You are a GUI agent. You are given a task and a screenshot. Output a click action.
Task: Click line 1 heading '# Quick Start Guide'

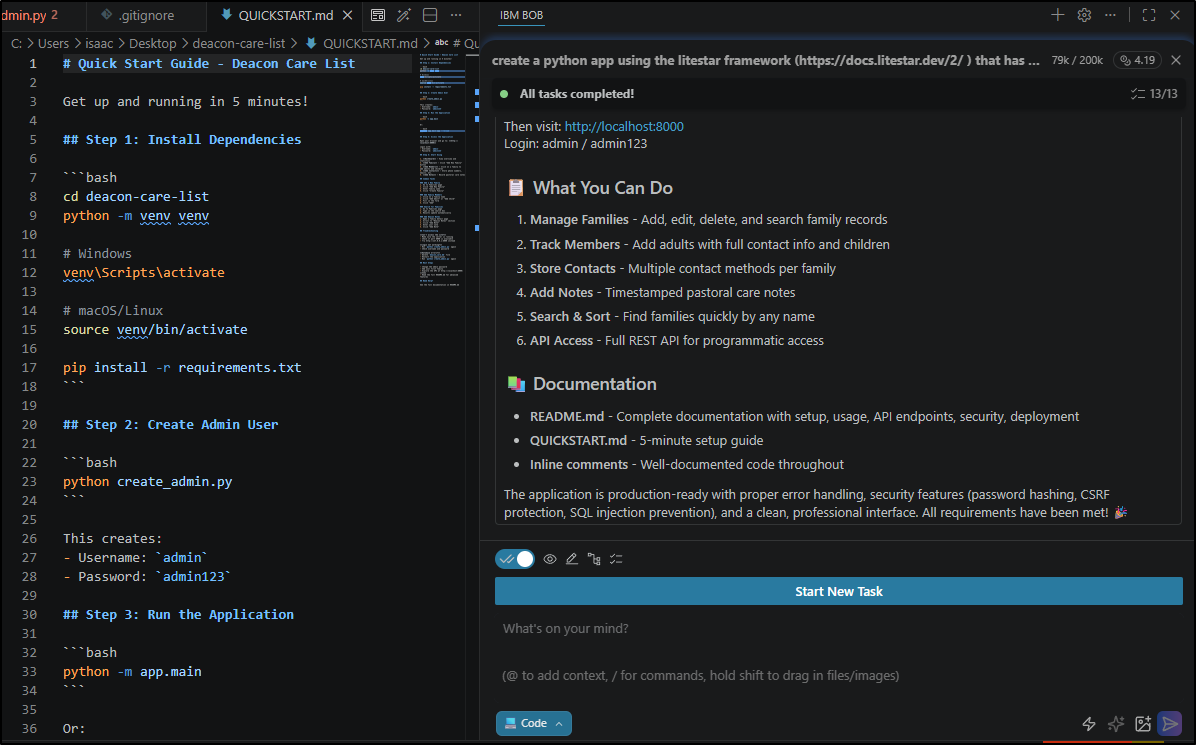[209, 63]
